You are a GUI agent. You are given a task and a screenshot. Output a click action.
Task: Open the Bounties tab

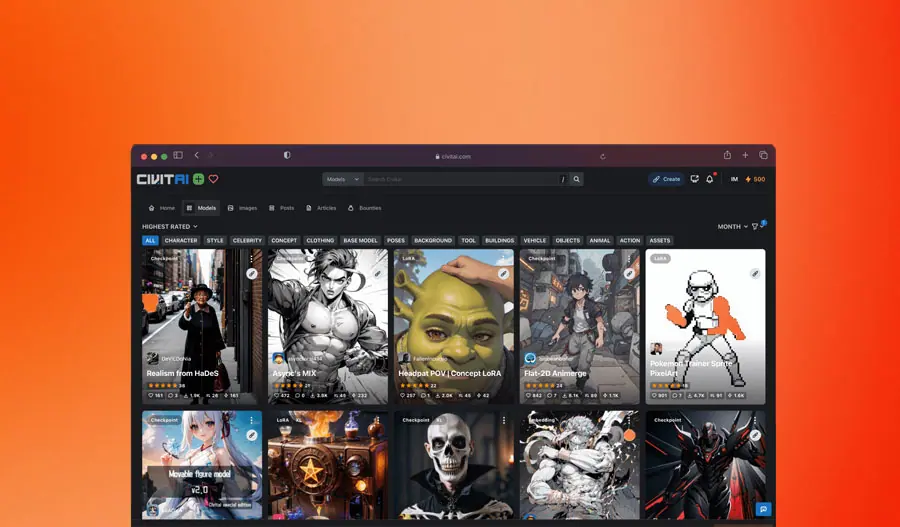[364, 208]
